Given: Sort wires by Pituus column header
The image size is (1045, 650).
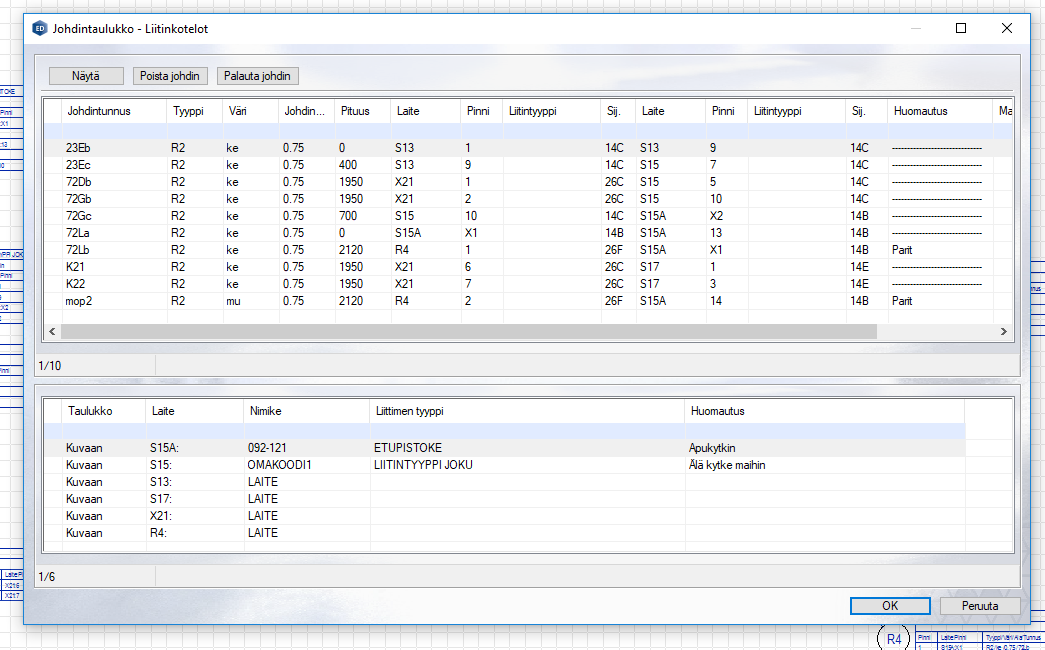Looking at the screenshot, I should click(x=355, y=111).
